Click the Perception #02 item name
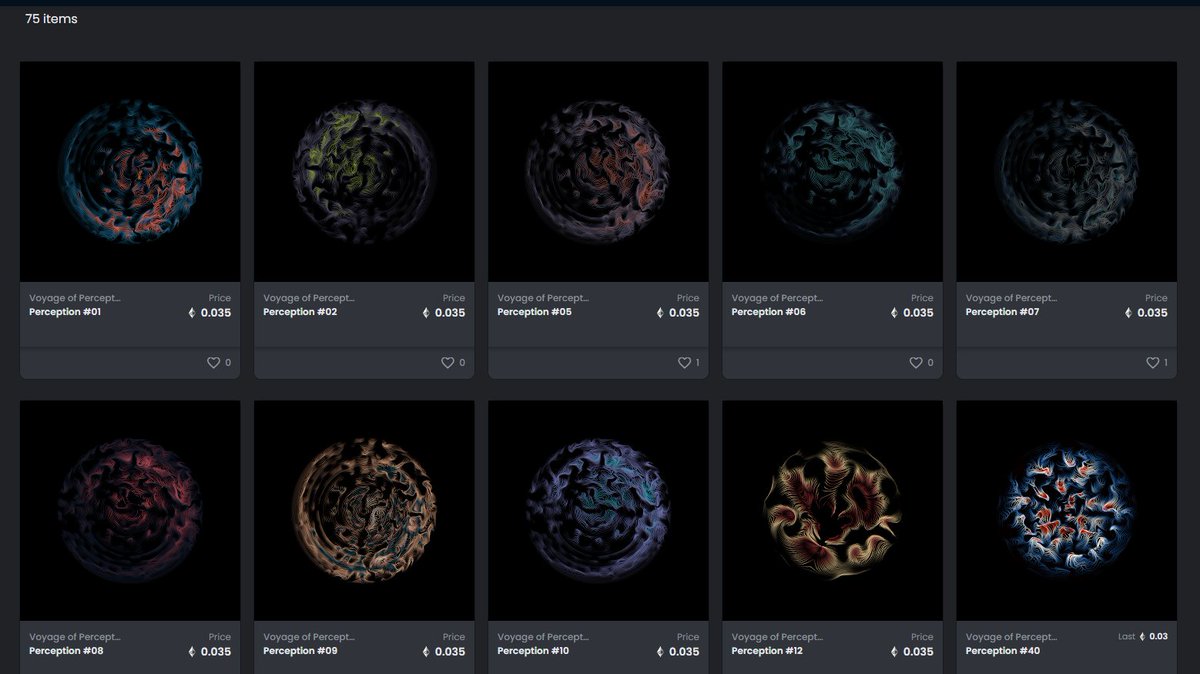 (300, 312)
